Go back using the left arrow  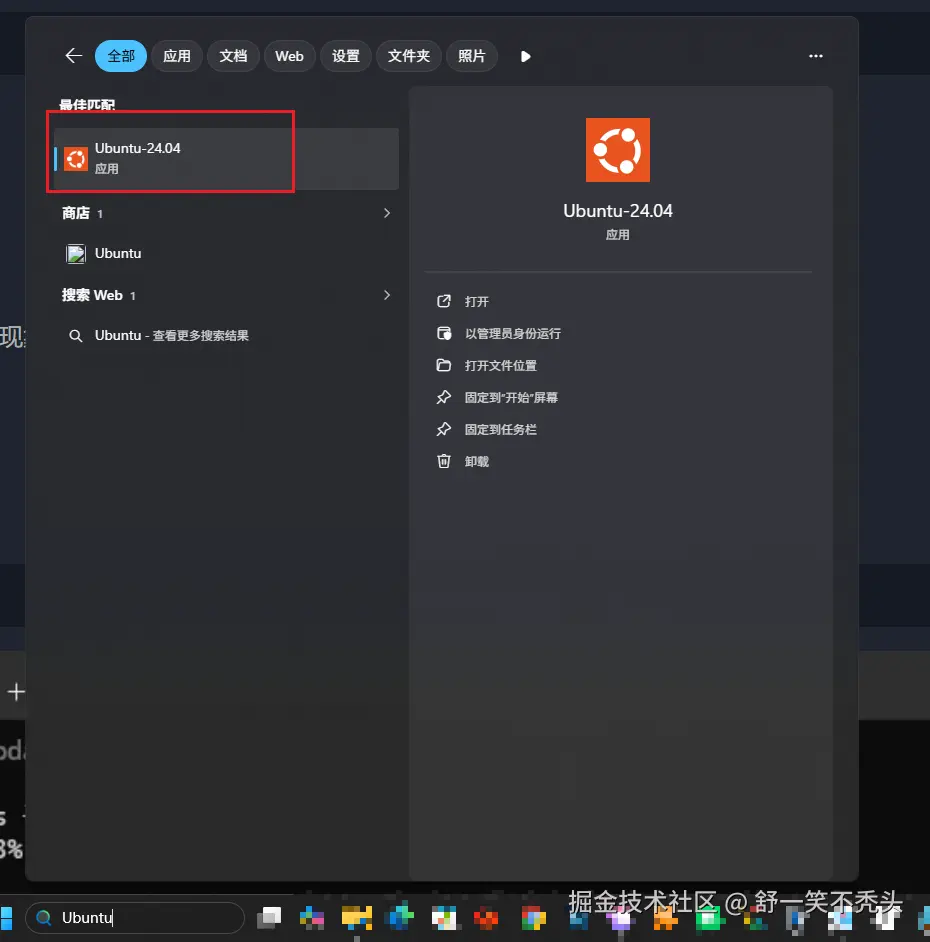coord(73,56)
